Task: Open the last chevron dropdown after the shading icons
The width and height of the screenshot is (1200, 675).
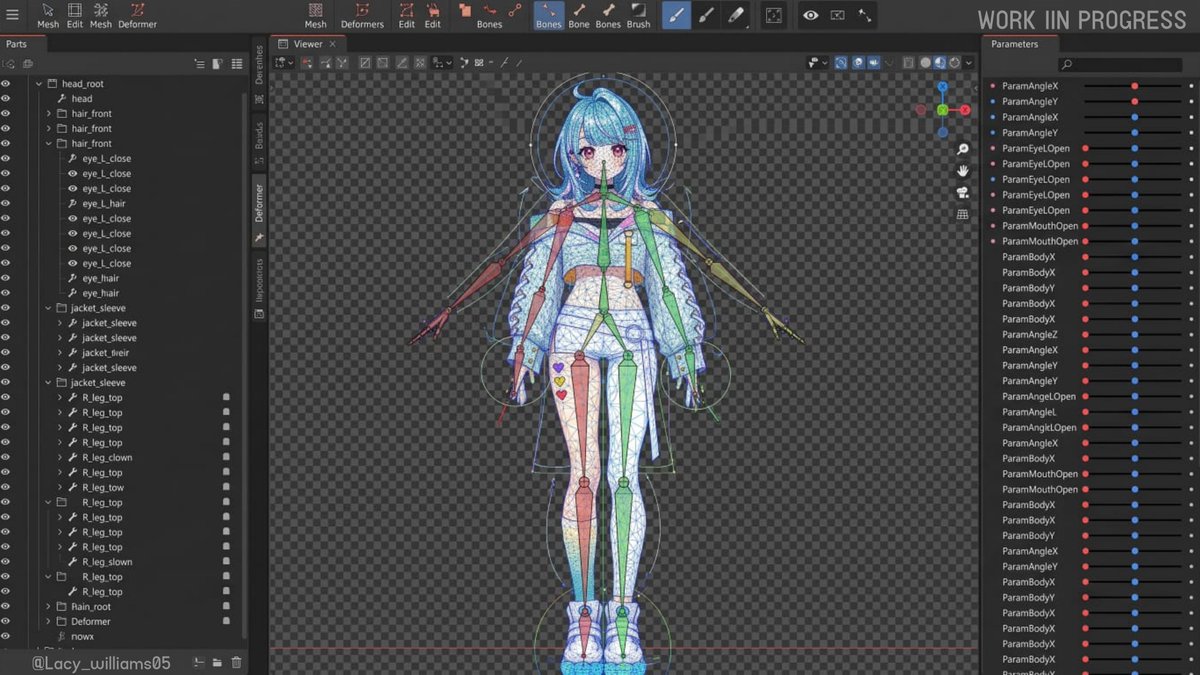Action: tap(969, 62)
